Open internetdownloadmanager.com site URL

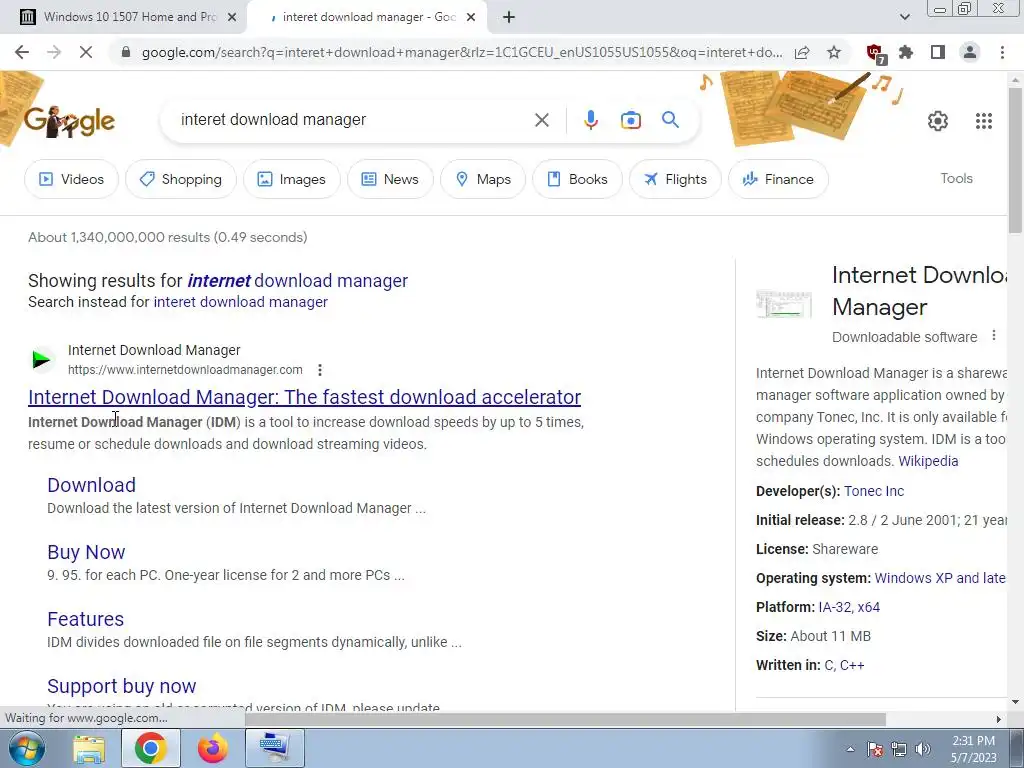point(185,370)
